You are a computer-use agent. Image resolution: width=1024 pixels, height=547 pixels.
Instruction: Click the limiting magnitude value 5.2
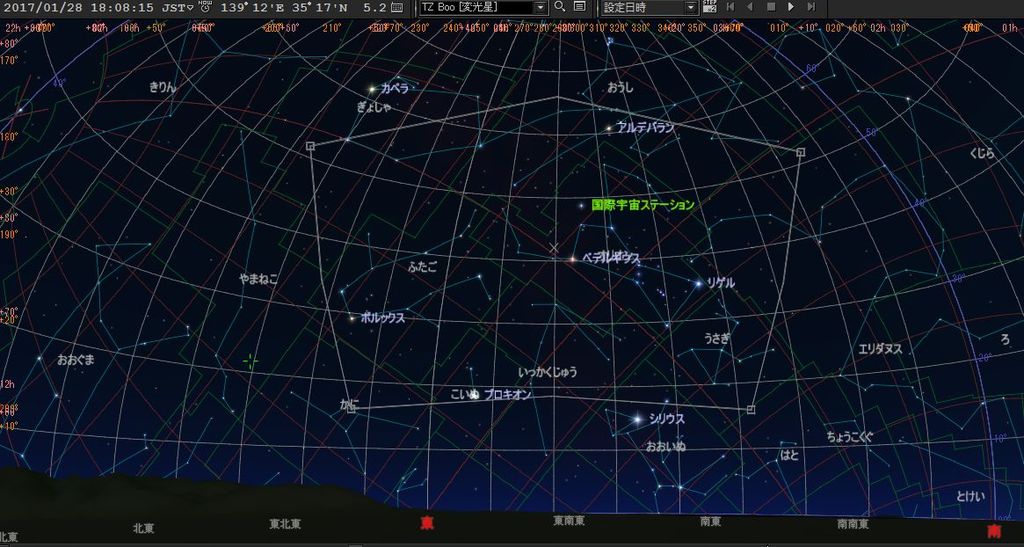tap(374, 8)
